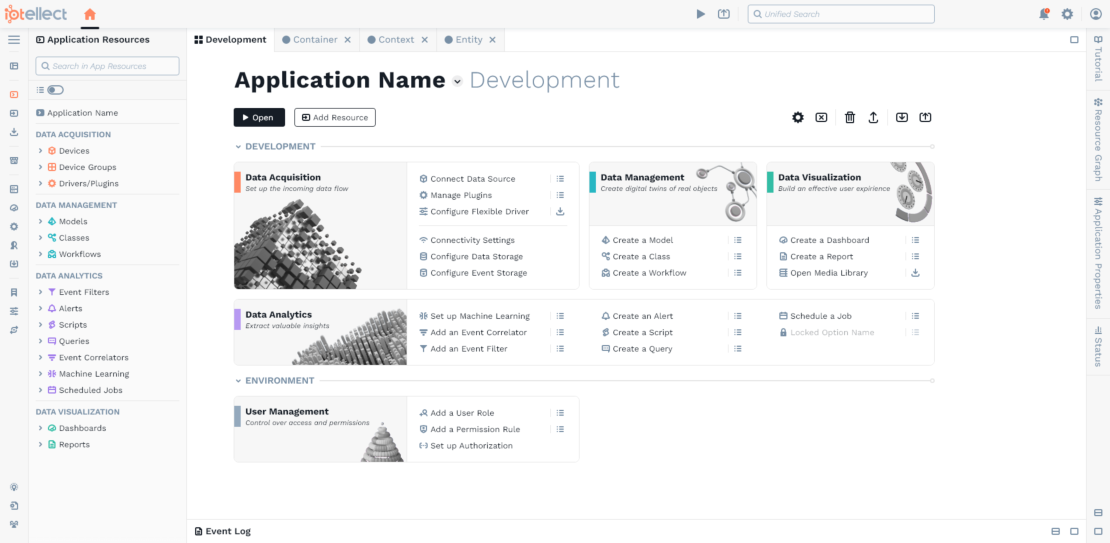Click the list icon beside Add a User Role
The width and height of the screenshot is (1110, 543).
pos(560,413)
